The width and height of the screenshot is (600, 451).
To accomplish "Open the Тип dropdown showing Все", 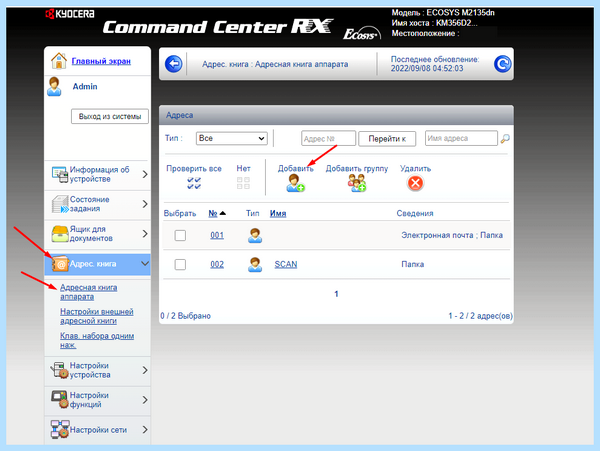I will click(x=232, y=138).
